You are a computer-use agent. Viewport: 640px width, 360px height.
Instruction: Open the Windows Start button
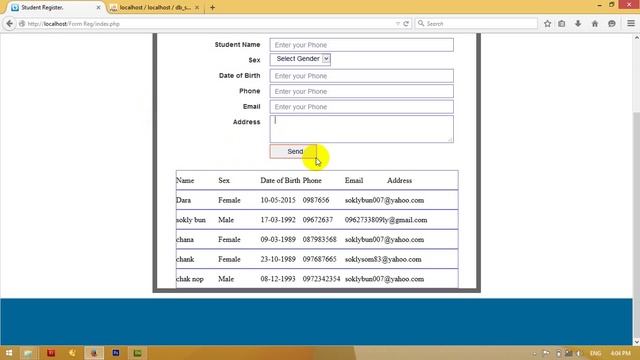tap(9, 353)
